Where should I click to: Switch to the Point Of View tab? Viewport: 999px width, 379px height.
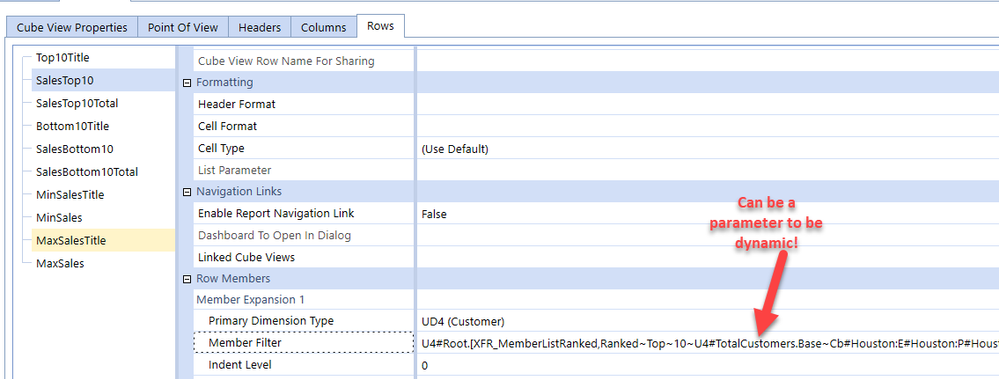tap(183, 27)
